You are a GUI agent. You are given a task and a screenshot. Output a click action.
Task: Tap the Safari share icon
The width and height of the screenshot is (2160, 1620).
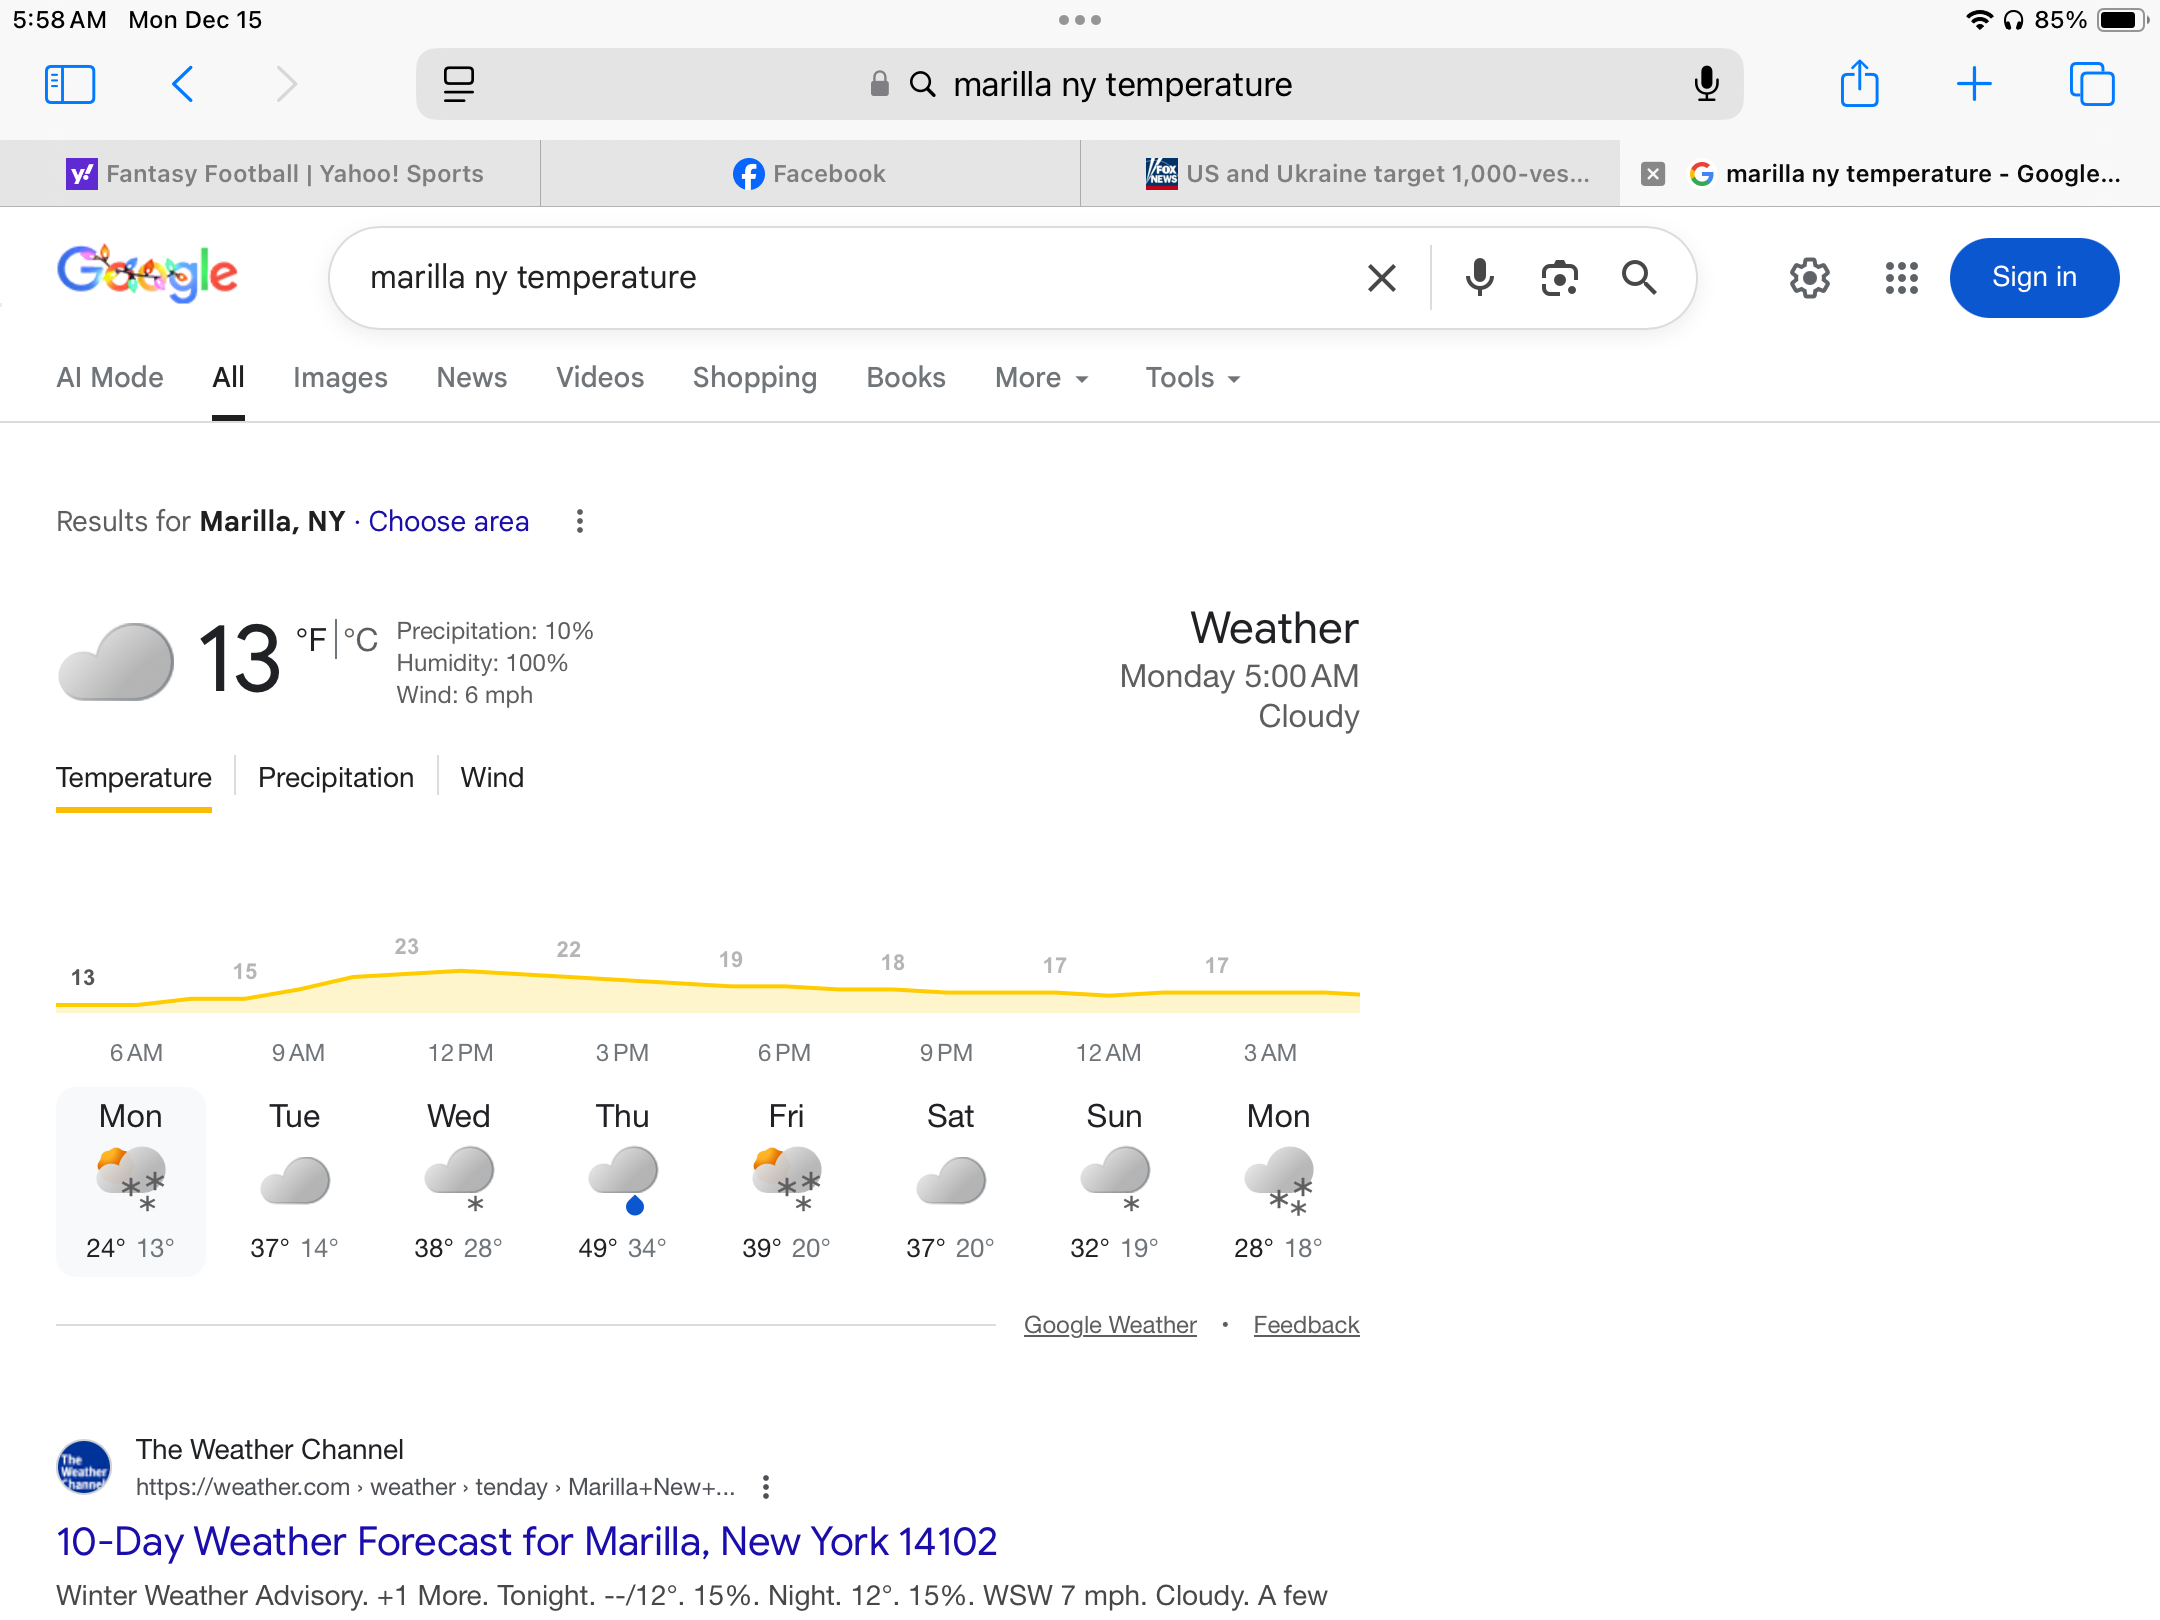point(1859,84)
